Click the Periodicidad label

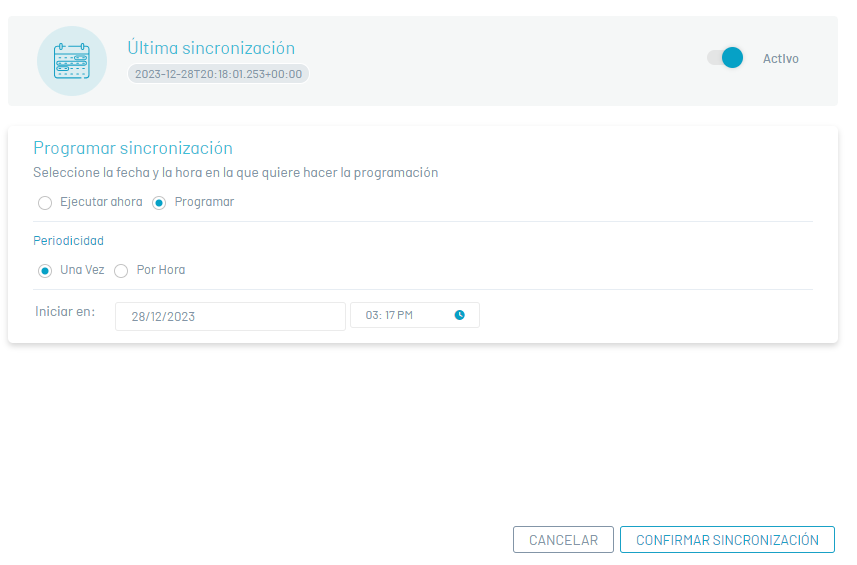tap(68, 240)
